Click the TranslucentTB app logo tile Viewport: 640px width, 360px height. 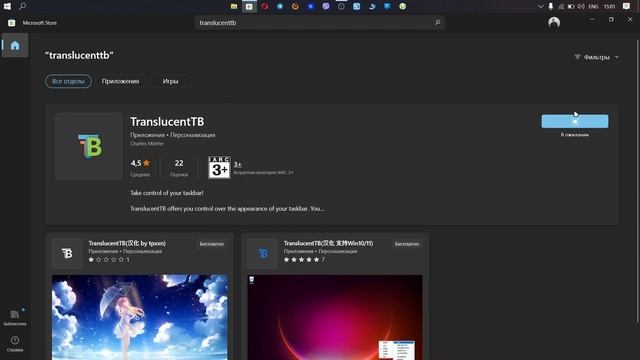click(89, 146)
